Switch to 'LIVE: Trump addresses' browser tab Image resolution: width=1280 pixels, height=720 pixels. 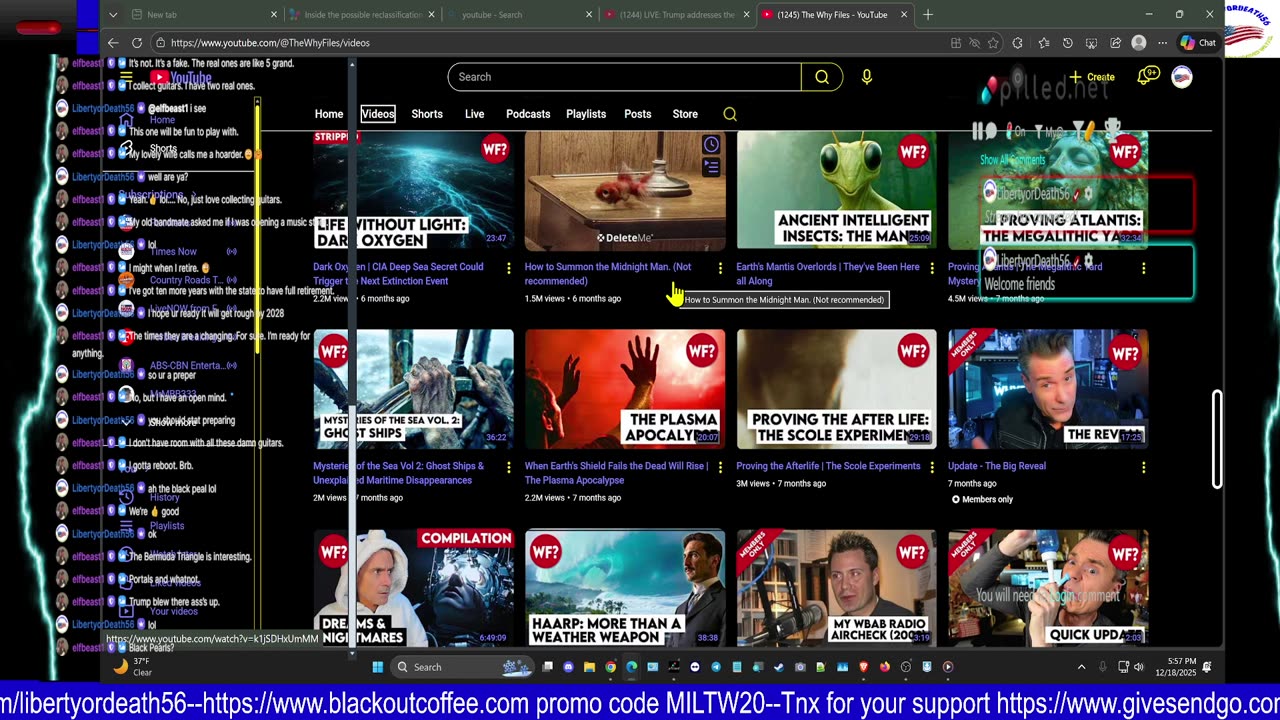click(x=677, y=15)
